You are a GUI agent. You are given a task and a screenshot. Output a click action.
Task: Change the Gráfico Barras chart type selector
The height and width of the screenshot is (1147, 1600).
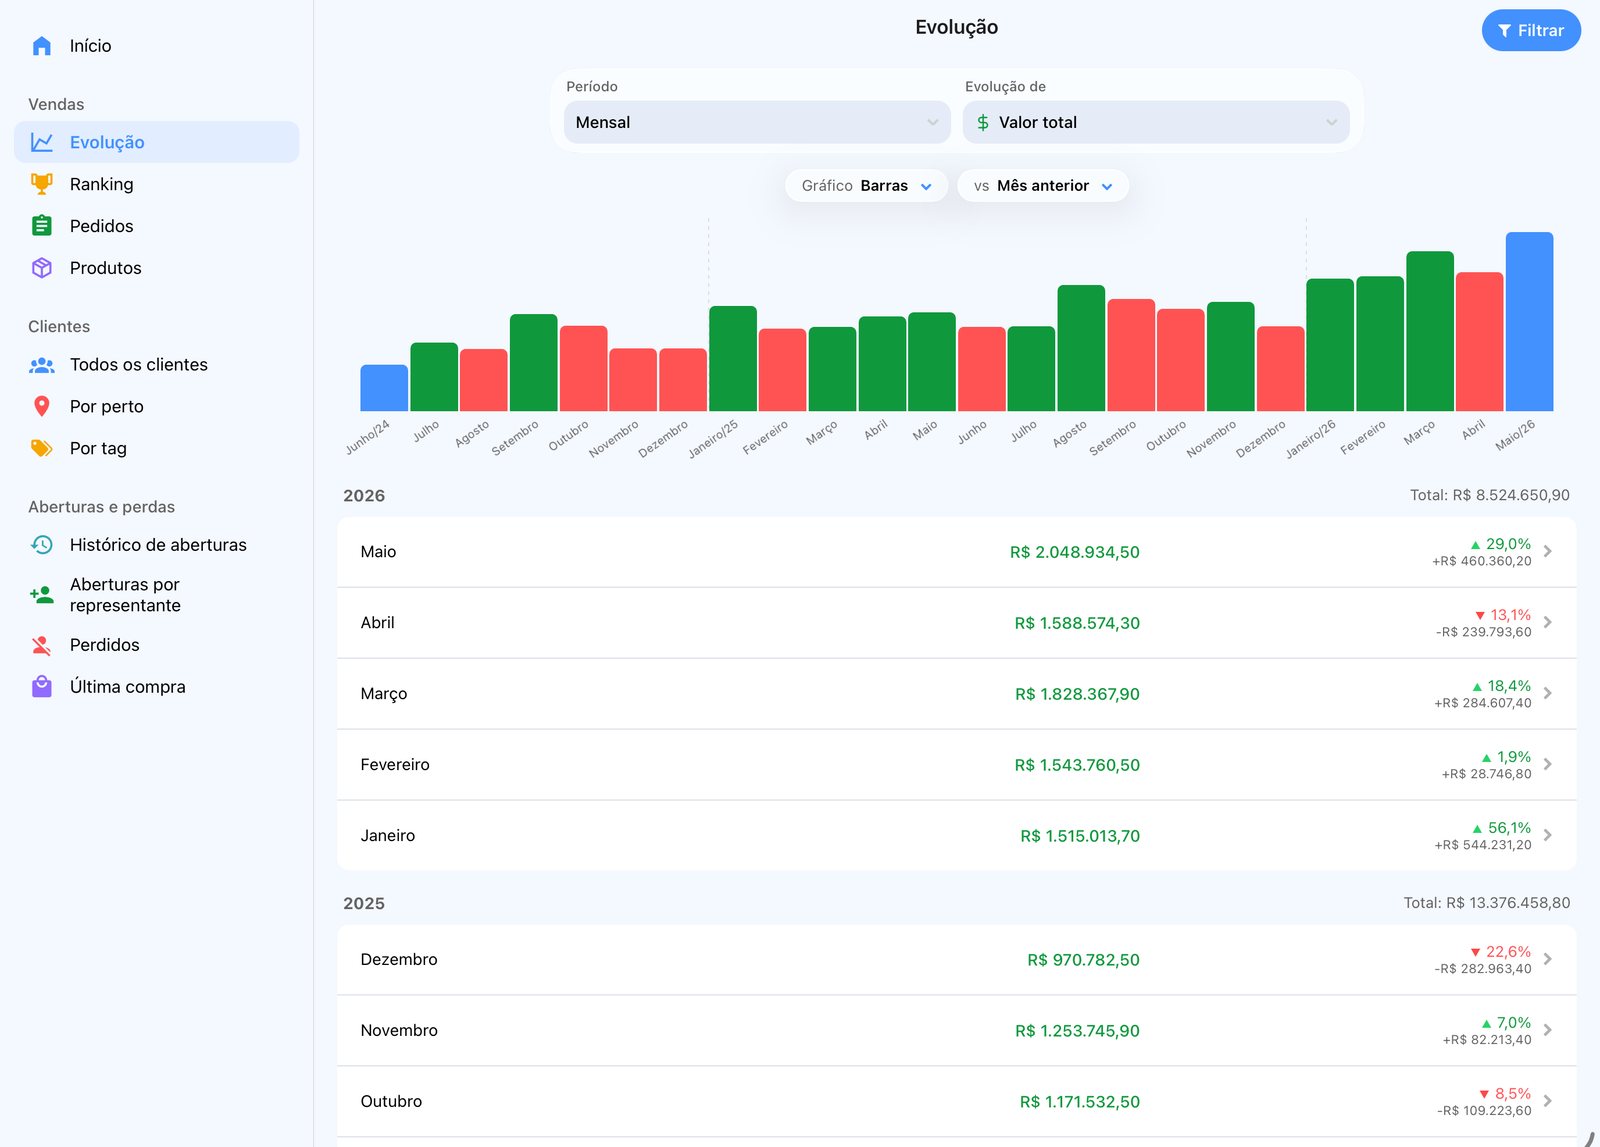click(866, 186)
